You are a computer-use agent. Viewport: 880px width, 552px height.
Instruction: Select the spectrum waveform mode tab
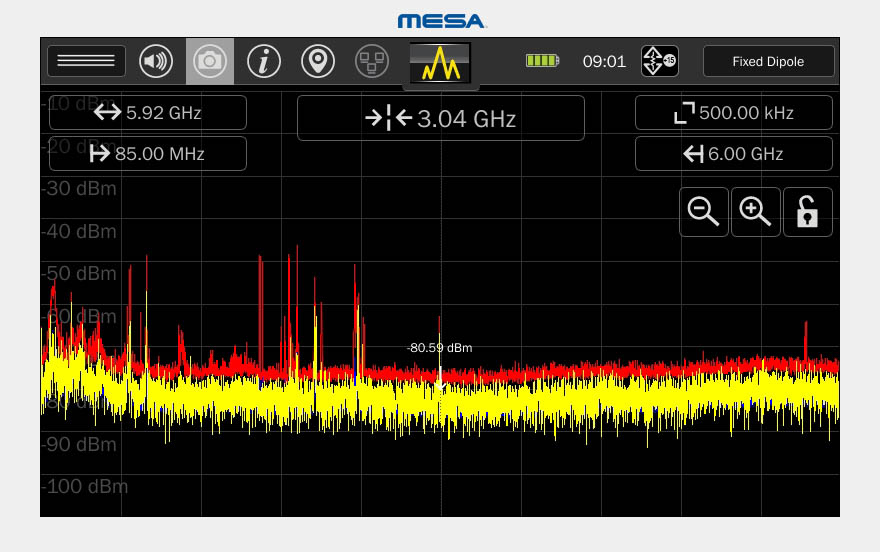[440, 63]
